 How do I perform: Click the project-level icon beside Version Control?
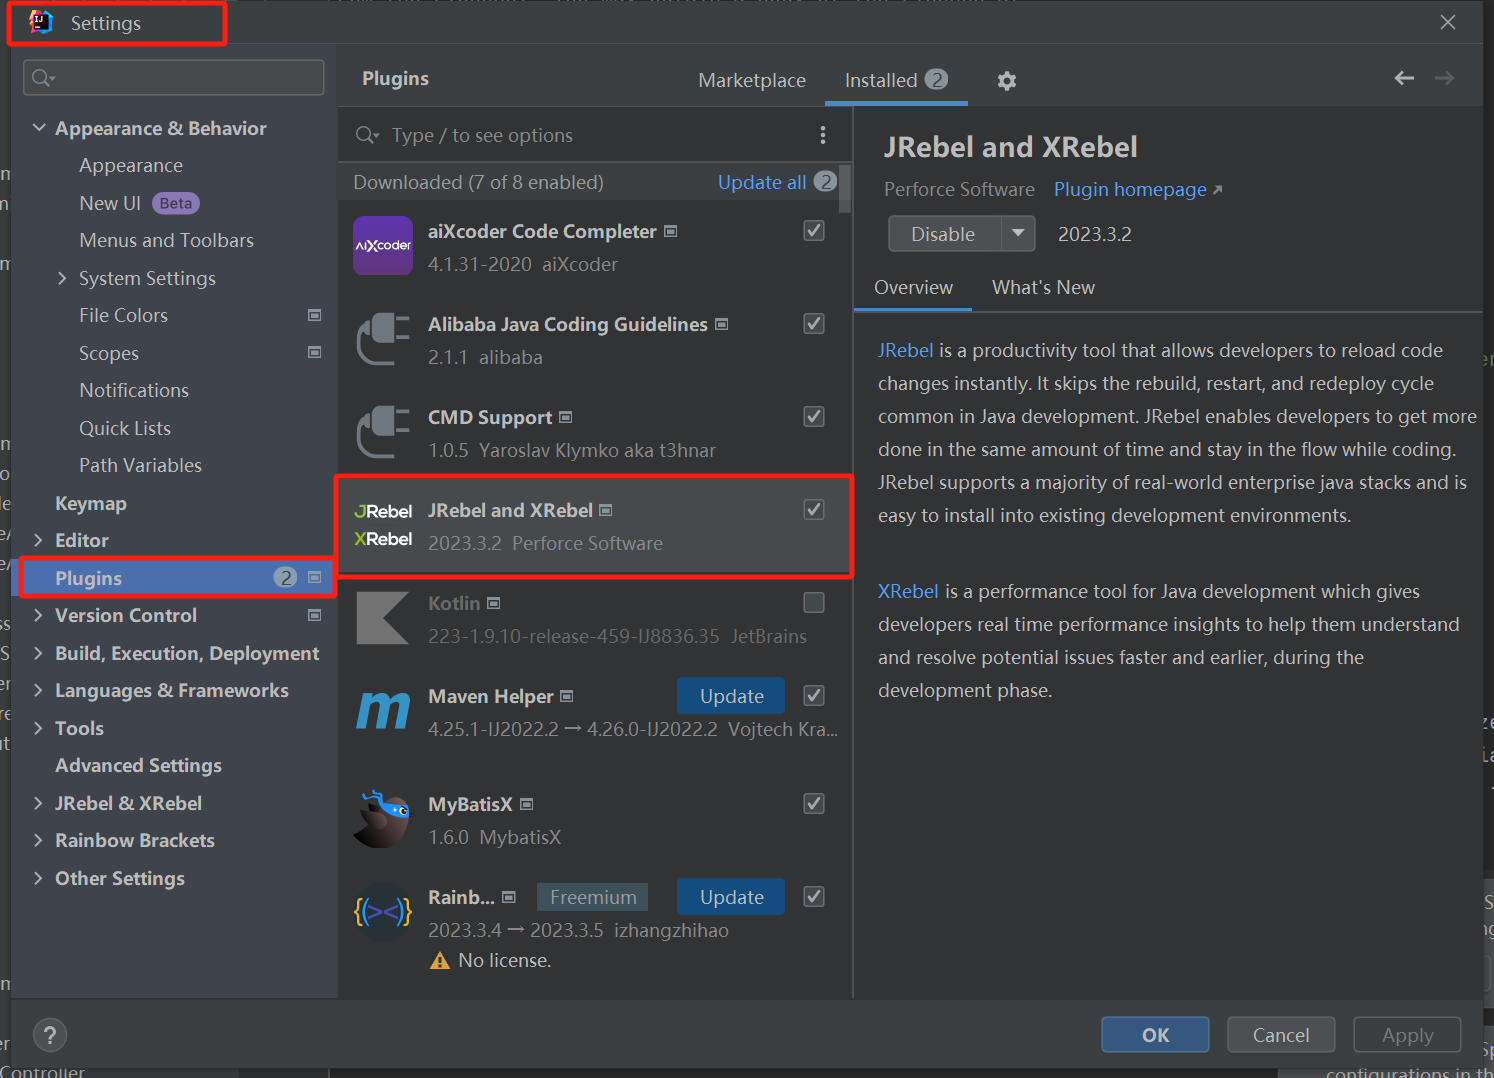[315, 615]
